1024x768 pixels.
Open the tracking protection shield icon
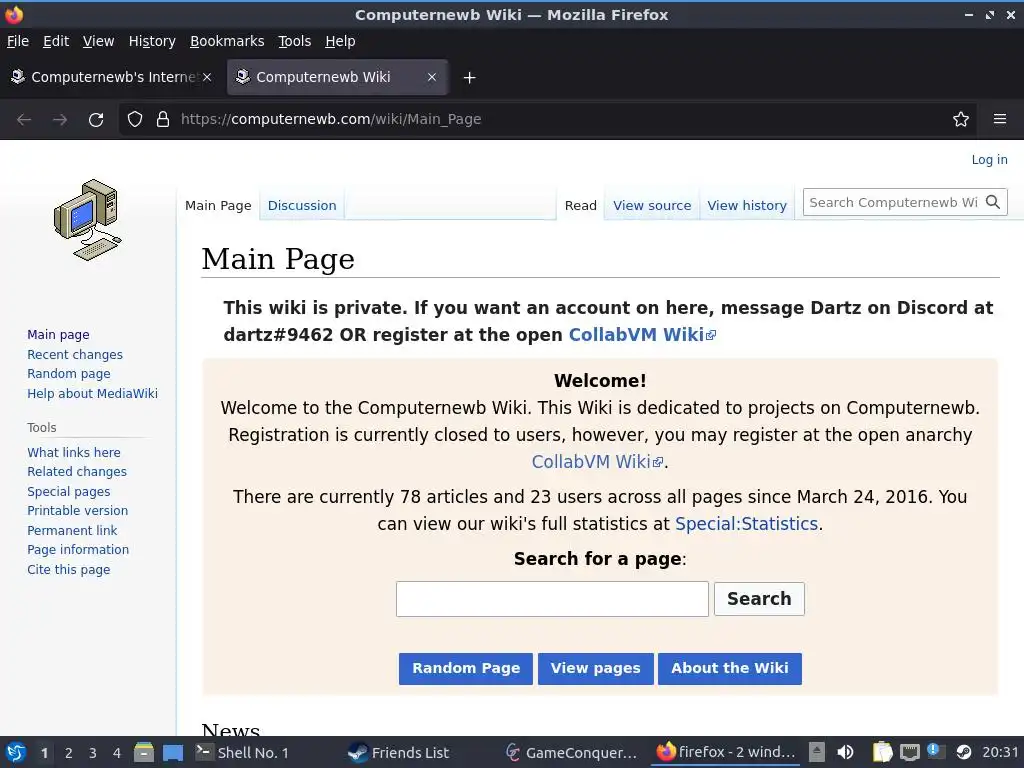pyautogui.click(x=135, y=120)
